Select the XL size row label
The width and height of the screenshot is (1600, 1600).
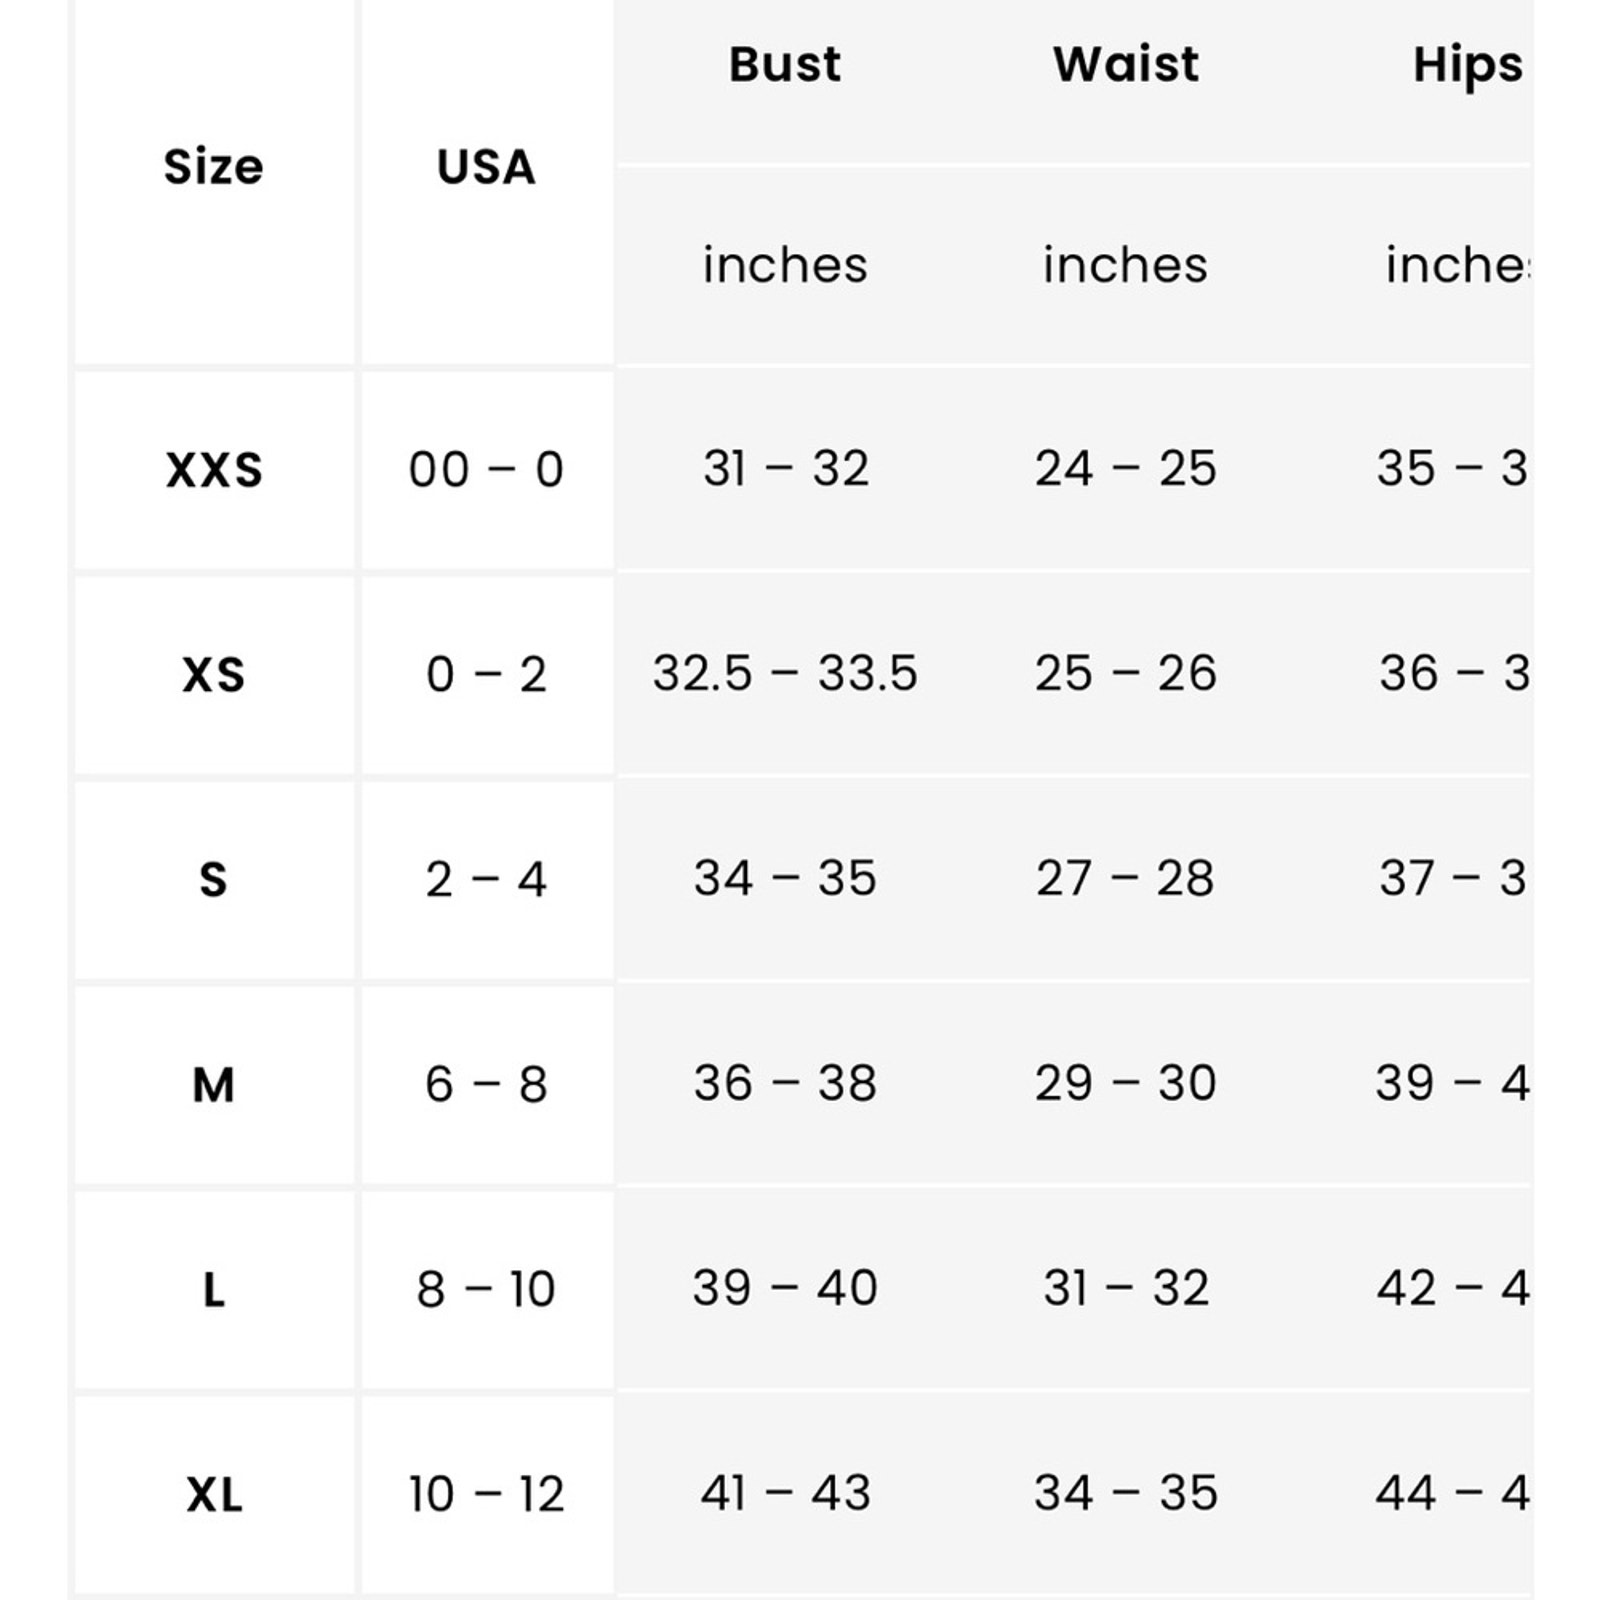click(x=214, y=1495)
